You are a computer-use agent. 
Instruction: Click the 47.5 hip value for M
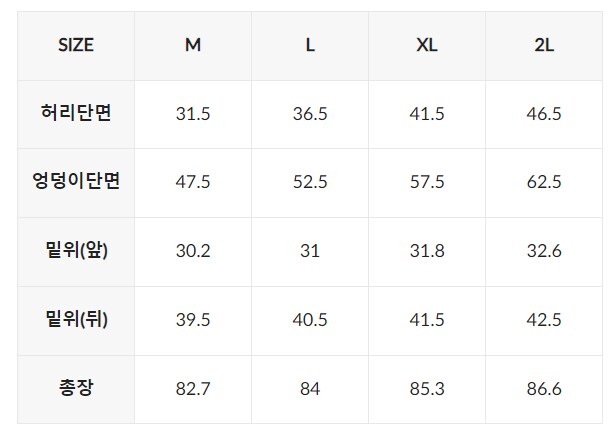tap(193, 182)
